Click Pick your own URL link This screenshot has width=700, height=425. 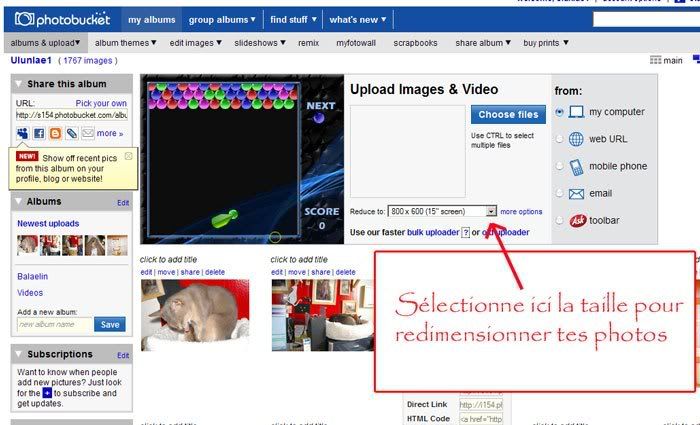point(101,103)
